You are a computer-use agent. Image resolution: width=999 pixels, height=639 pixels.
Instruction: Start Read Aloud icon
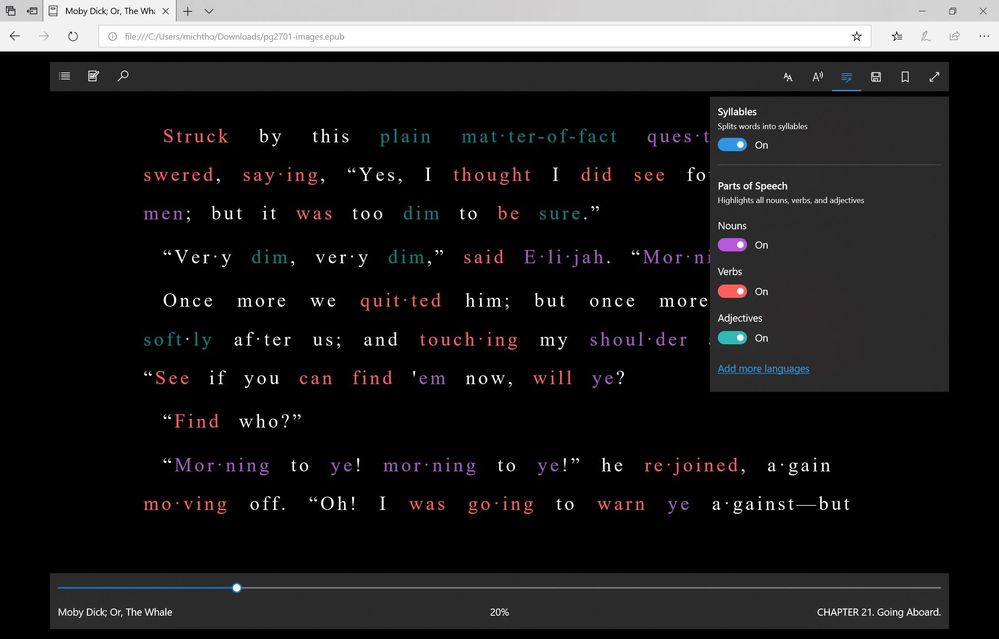[x=817, y=77]
